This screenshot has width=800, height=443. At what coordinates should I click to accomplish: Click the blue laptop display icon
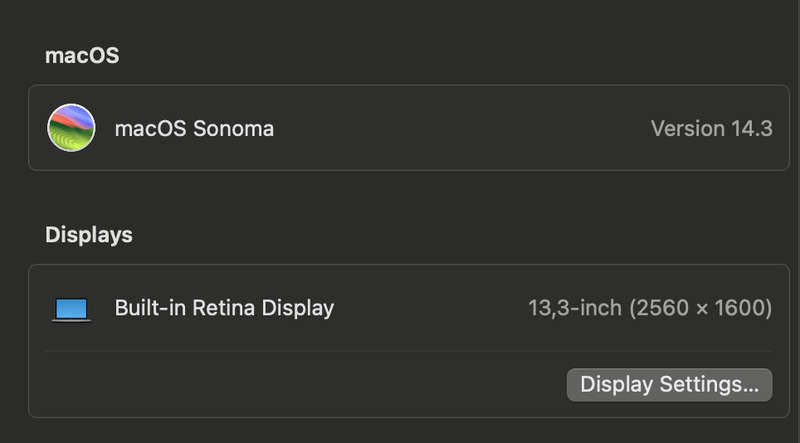pos(71,310)
